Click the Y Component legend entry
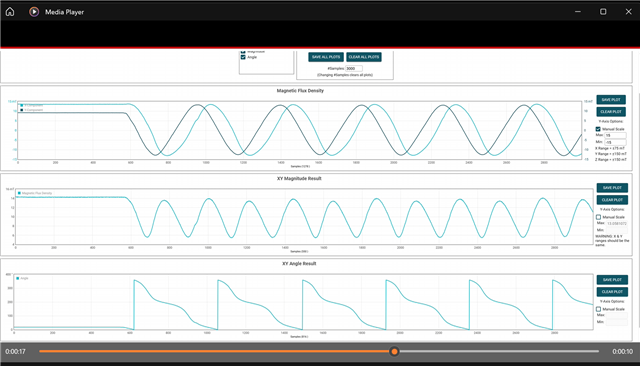The height and width of the screenshot is (366, 640). click(32, 110)
